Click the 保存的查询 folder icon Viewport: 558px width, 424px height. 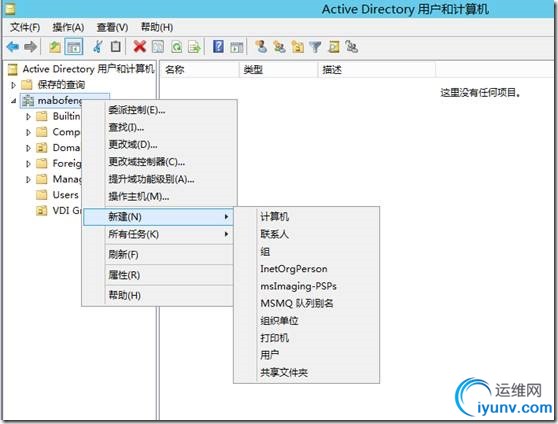coord(27,85)
